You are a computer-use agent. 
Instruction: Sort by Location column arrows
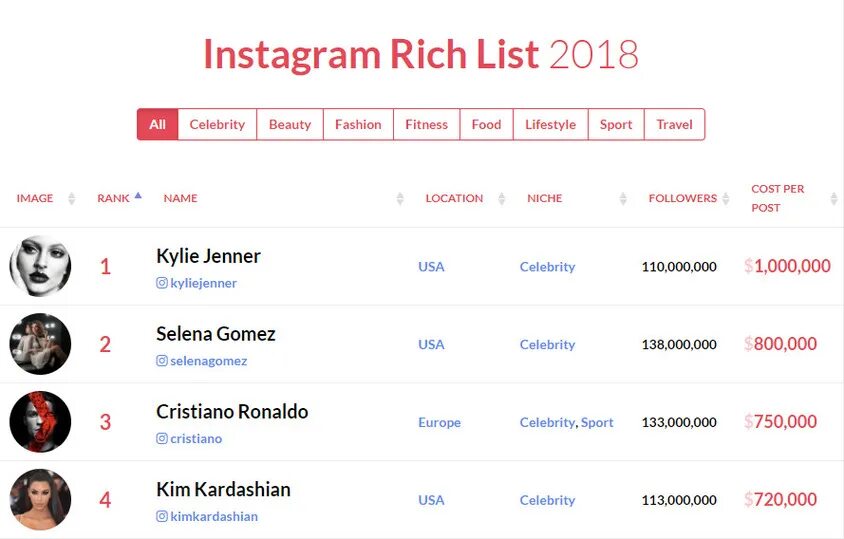click(x=502, y=199)
